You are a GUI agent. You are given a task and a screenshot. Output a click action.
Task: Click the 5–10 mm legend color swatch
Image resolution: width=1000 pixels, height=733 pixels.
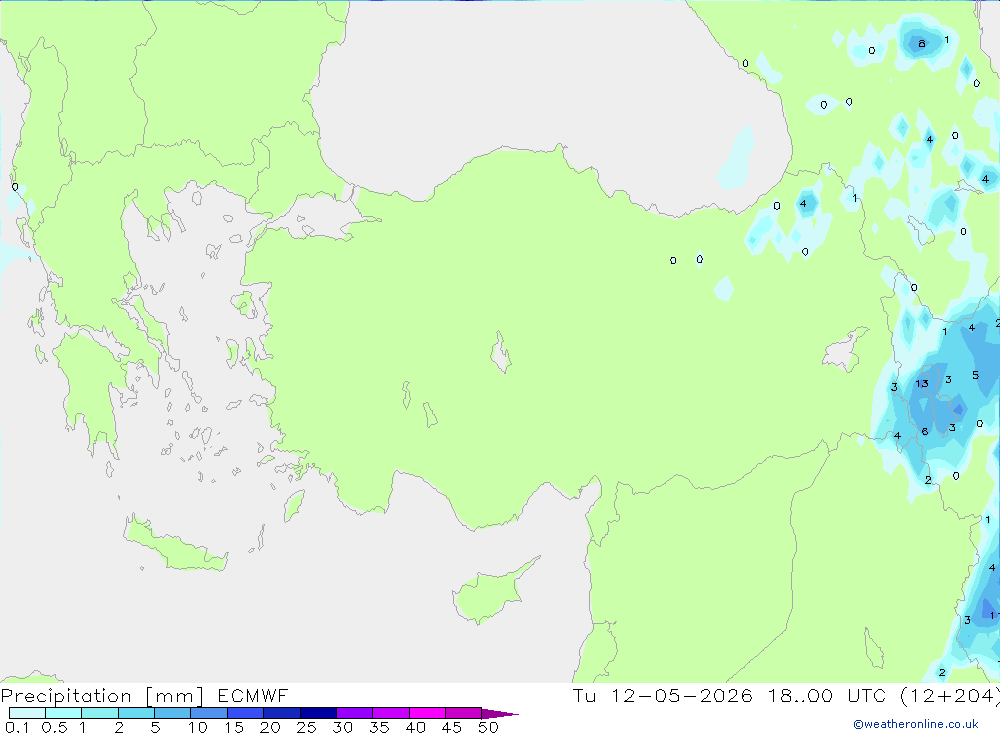[172, 713]
